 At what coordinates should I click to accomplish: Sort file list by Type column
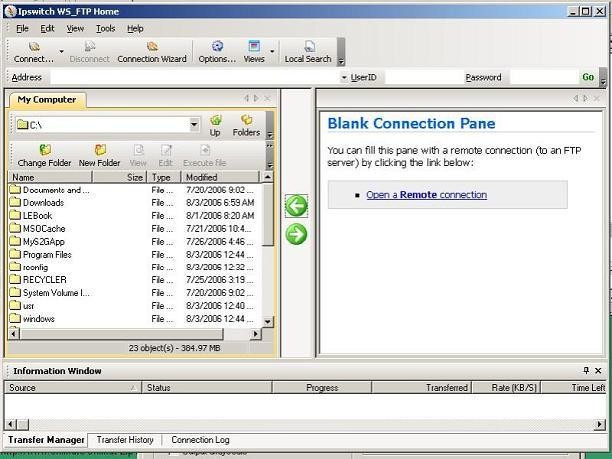coord(164,177)
